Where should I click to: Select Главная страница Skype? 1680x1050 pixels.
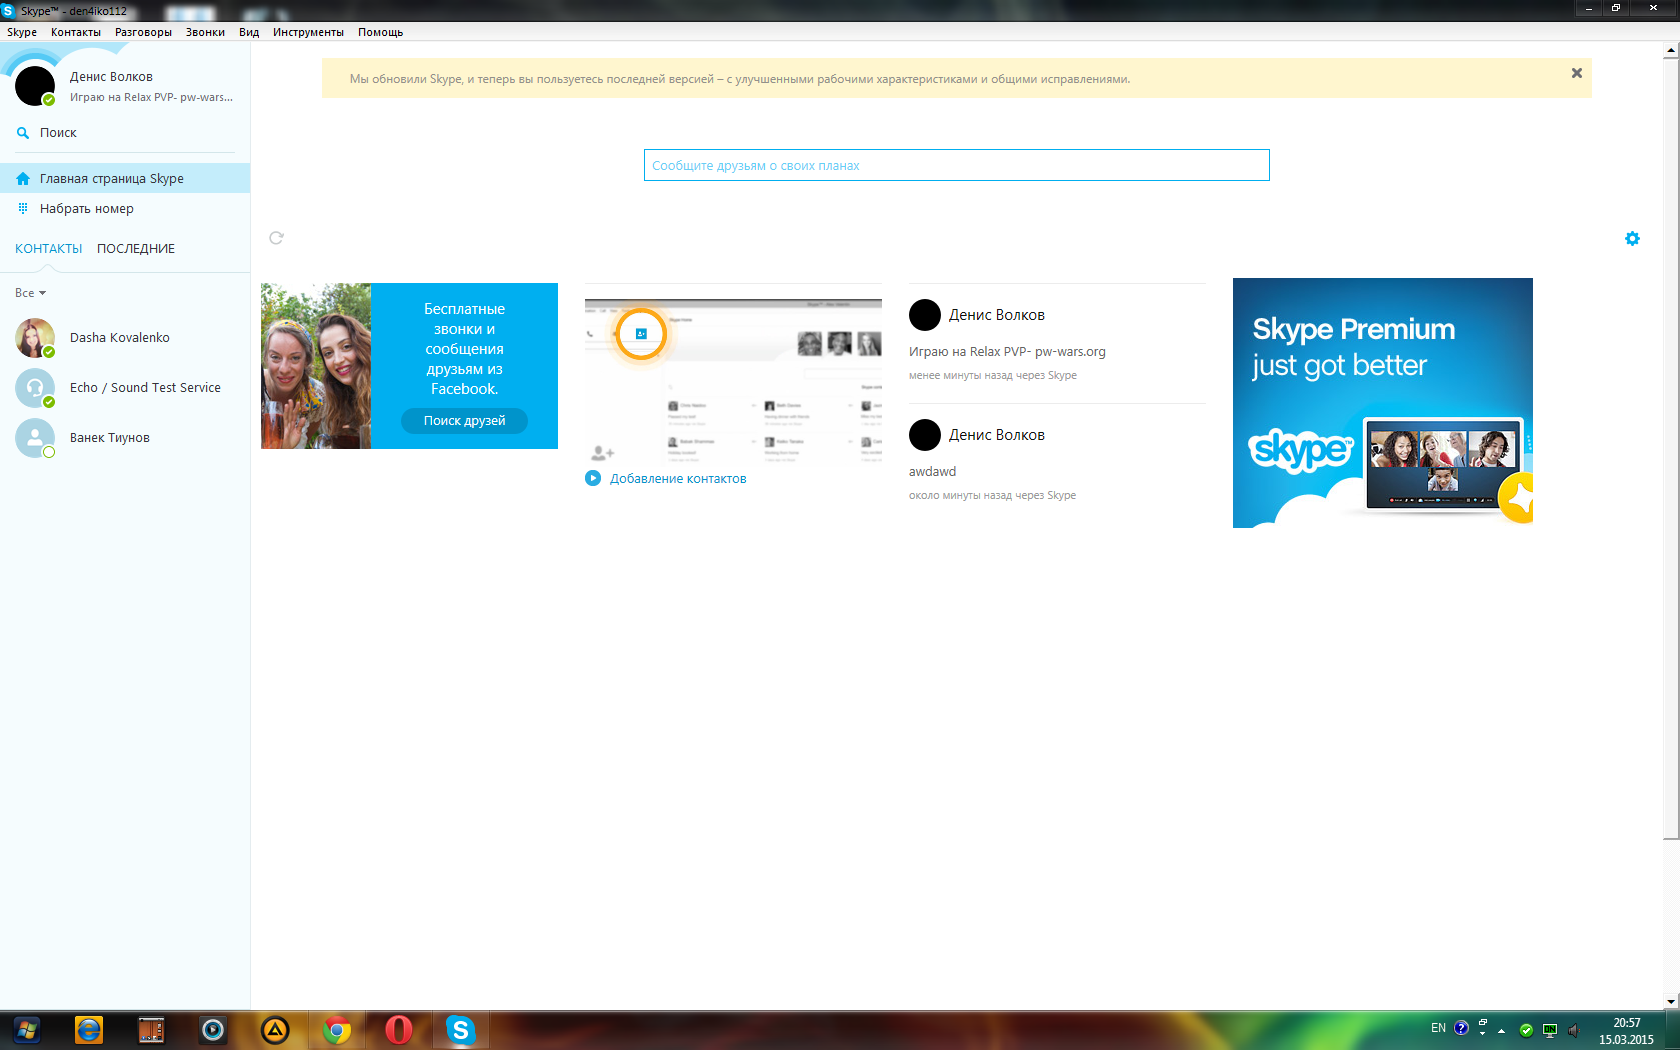(125, 179)
